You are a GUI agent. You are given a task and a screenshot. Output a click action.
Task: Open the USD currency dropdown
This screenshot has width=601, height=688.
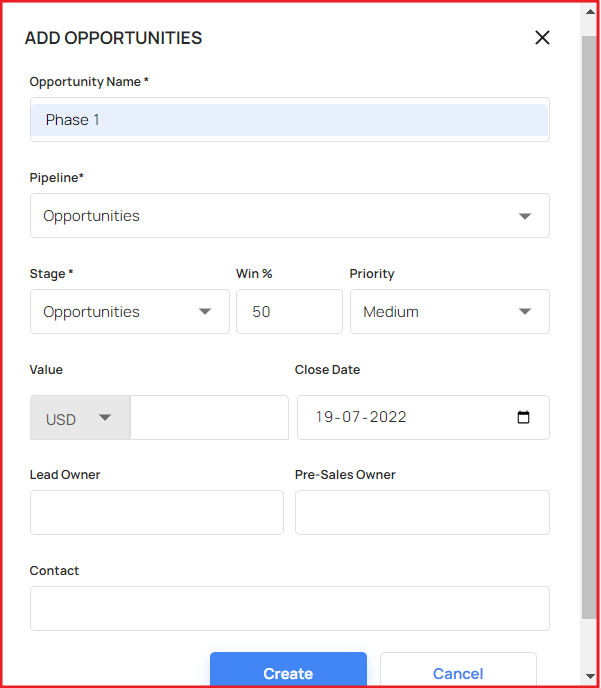(80, 418)
